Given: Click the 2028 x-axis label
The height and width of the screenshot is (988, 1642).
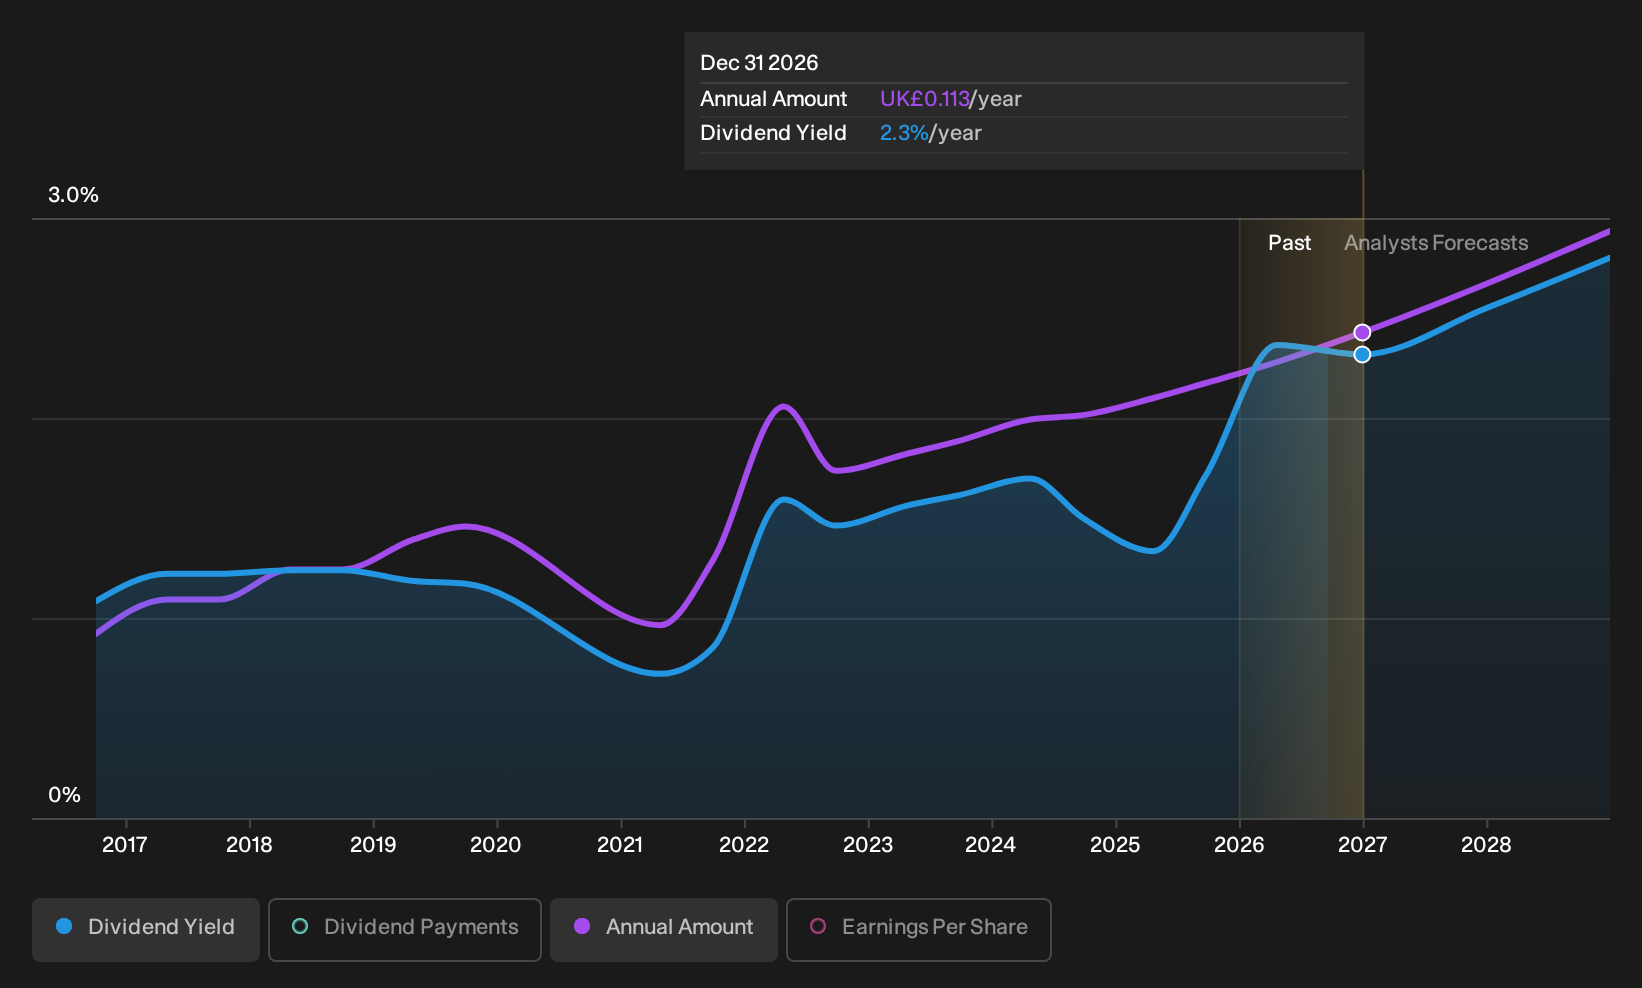Looking at the screenshot, I should (1486, 845).
